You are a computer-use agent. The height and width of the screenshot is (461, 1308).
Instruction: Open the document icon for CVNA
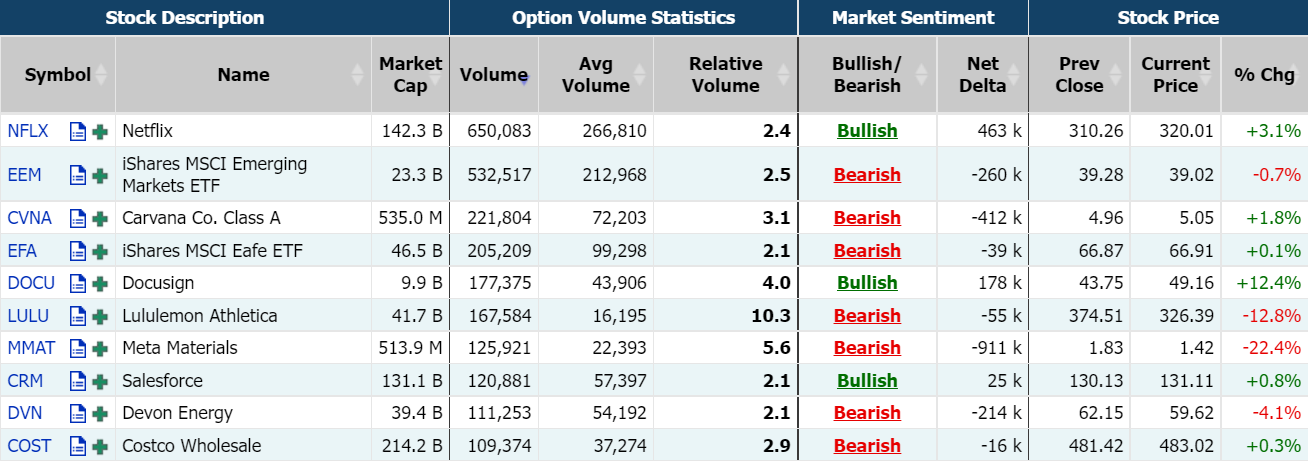78,218
